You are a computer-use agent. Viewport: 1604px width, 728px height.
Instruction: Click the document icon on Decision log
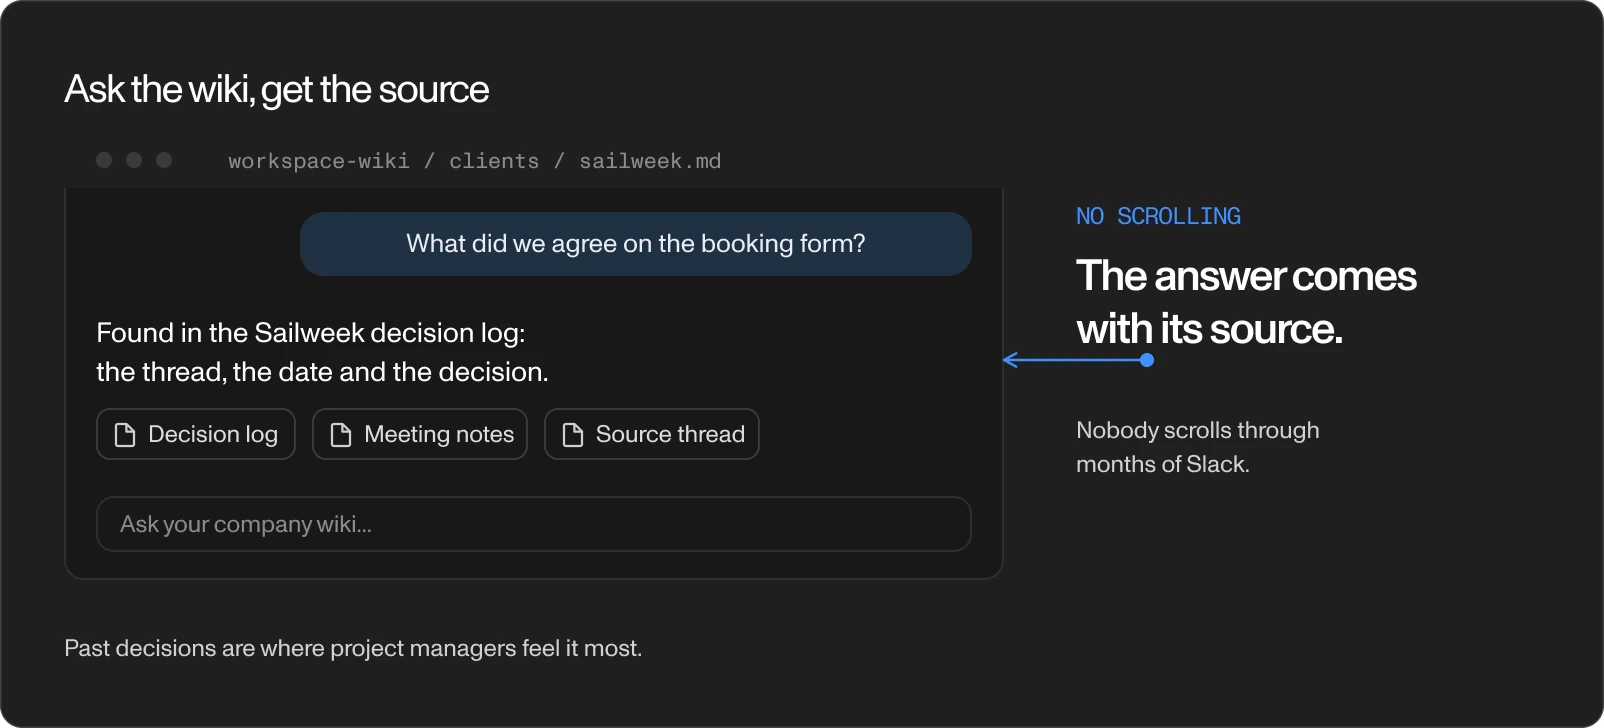[125, 434]
